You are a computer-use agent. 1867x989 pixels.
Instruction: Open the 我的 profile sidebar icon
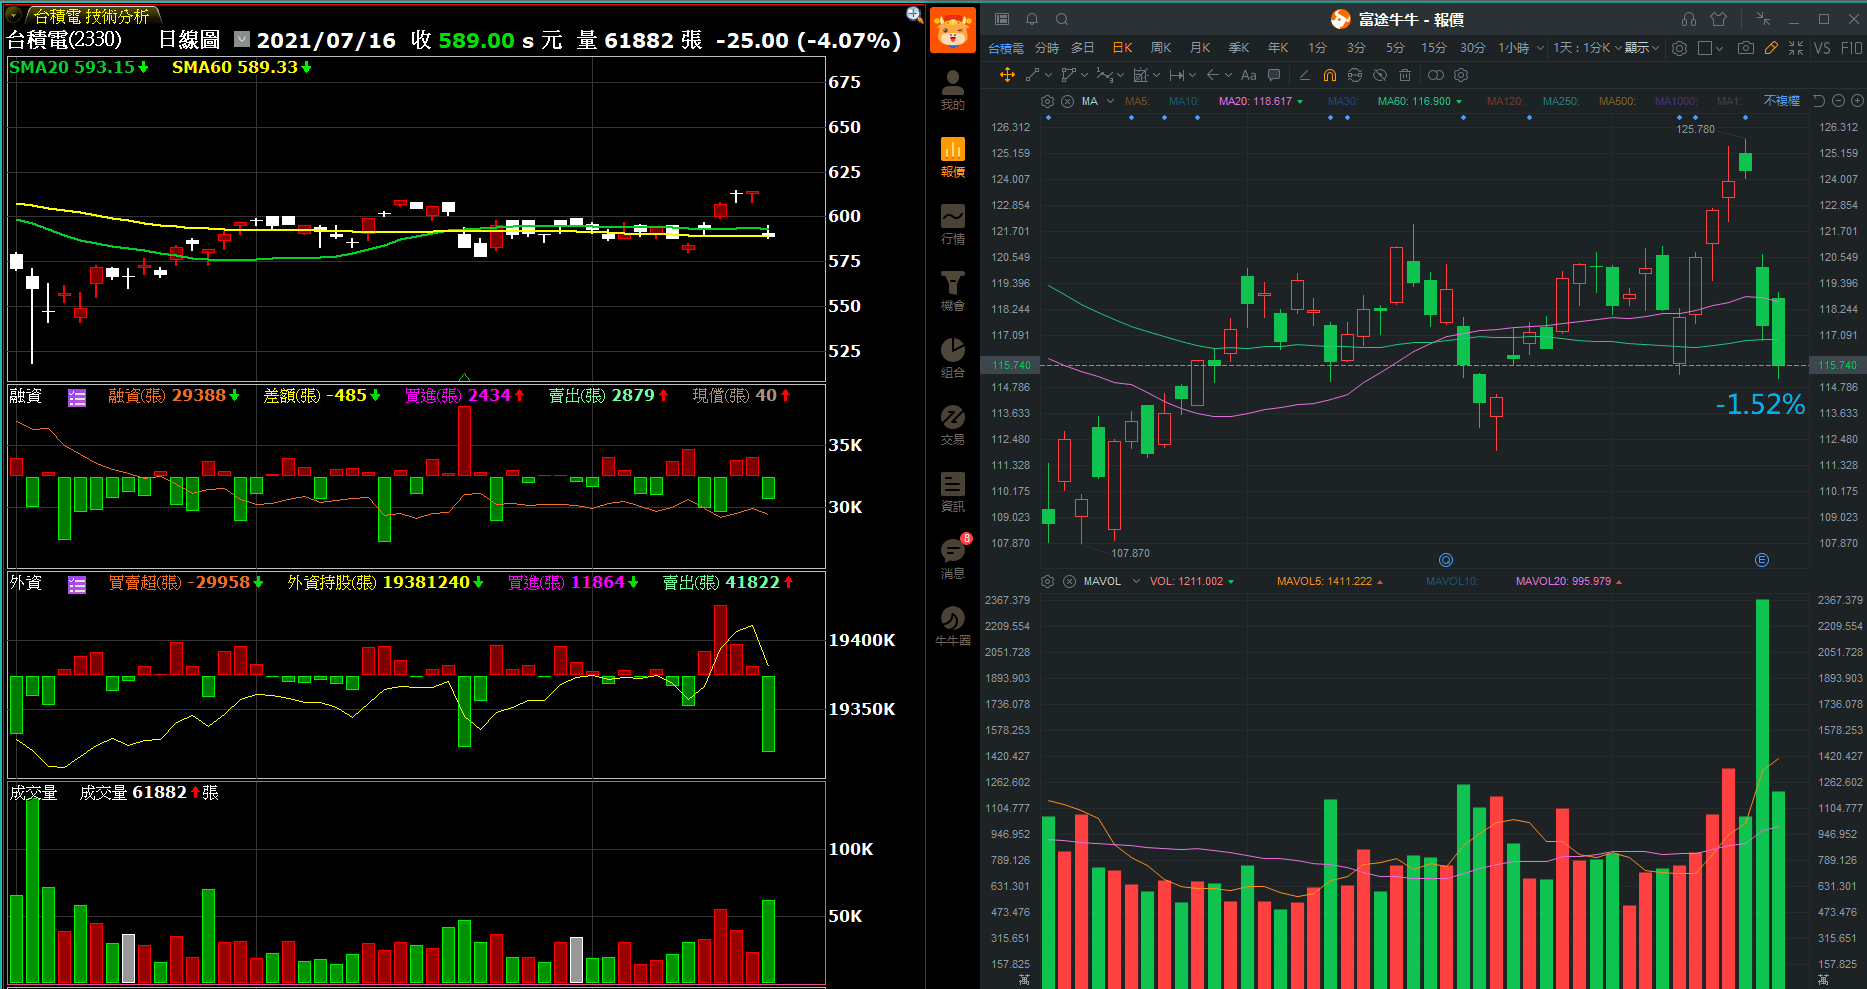[953, 89]
